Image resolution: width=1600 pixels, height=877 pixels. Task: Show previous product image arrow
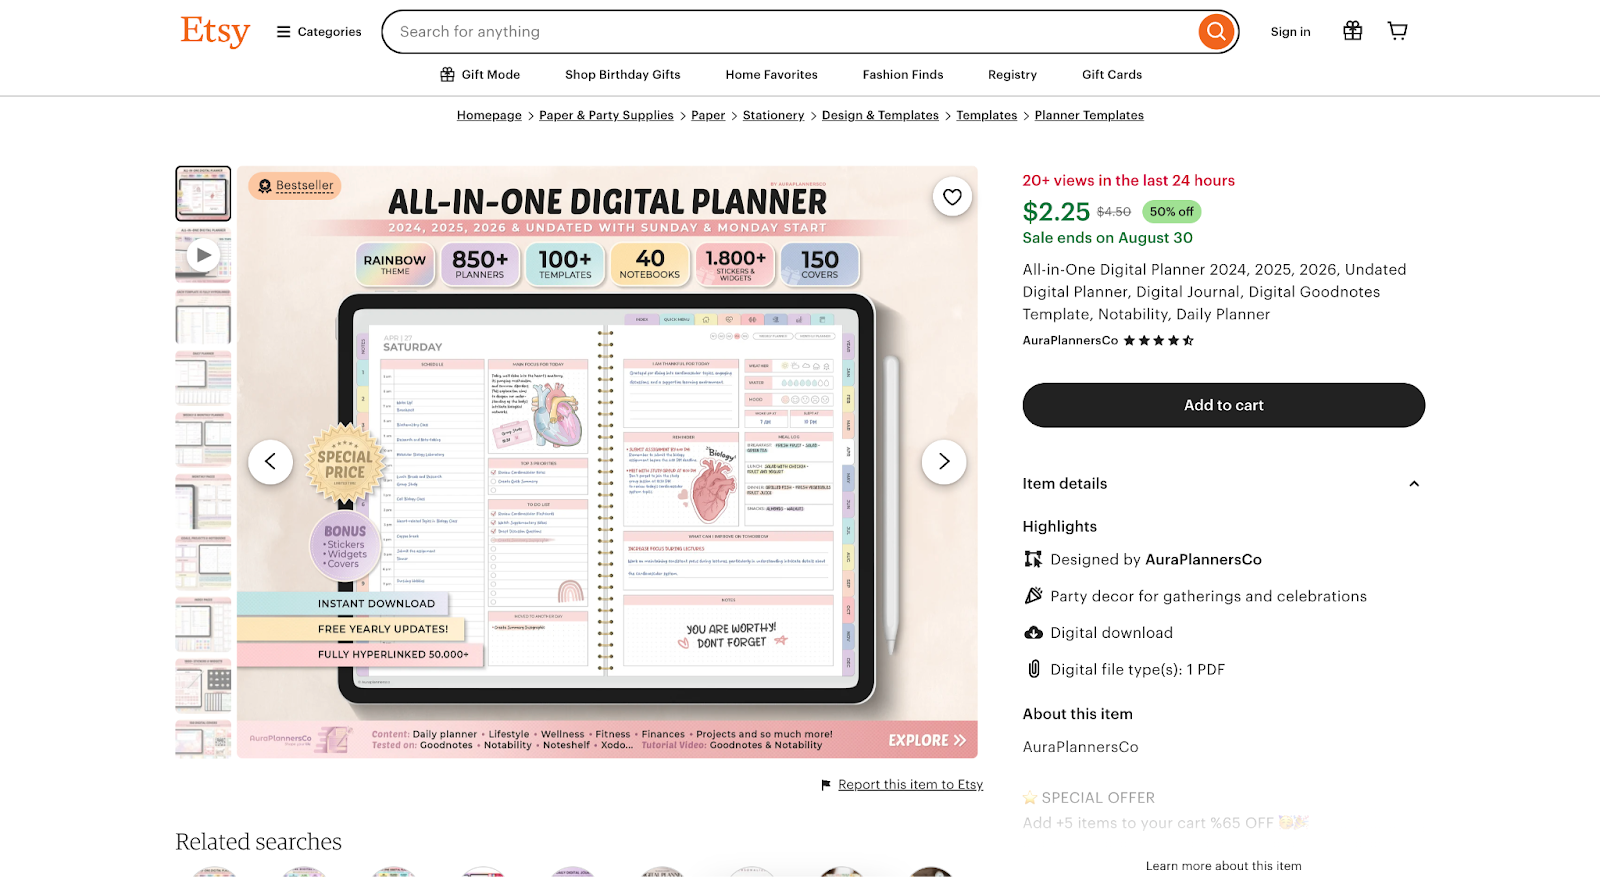pos(270,462)
